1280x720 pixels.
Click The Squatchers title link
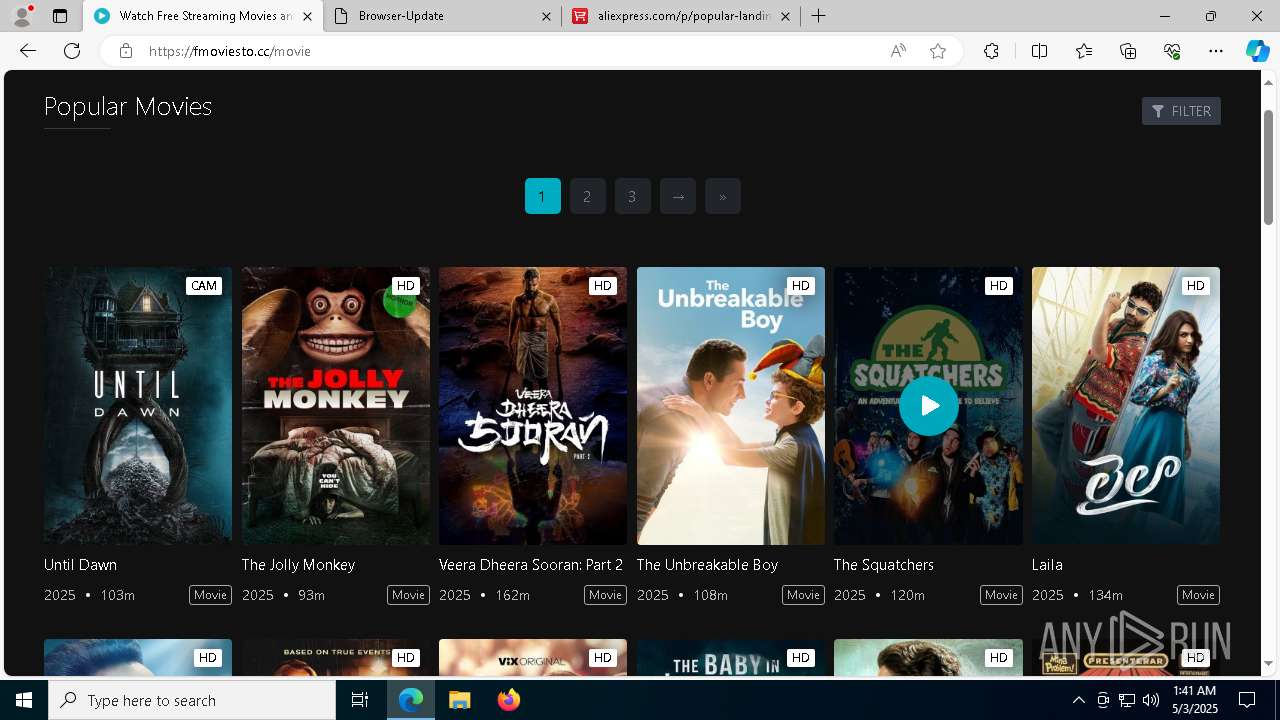tap(884, 565)
